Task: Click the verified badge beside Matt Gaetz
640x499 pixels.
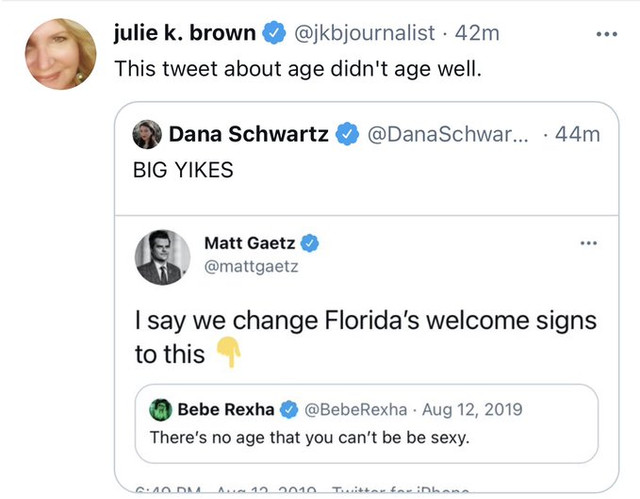Action: (310, 243)
